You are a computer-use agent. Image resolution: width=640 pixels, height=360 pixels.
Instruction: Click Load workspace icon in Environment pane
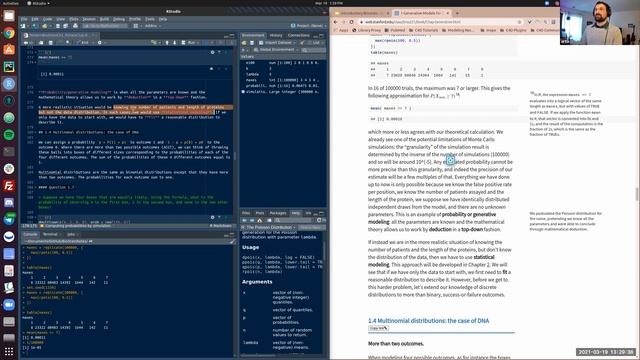[244, 42]
